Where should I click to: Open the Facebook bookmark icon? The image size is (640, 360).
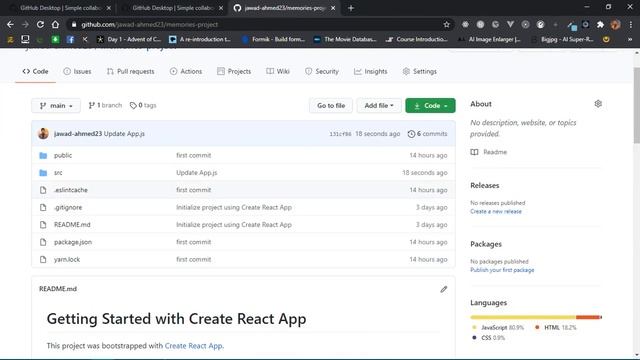pos(70,39)
